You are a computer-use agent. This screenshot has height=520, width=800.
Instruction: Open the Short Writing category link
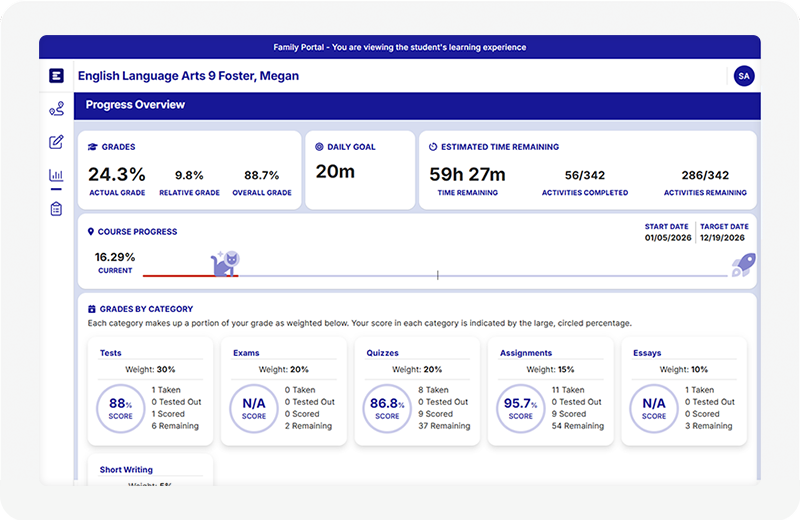tap(128, 469)
